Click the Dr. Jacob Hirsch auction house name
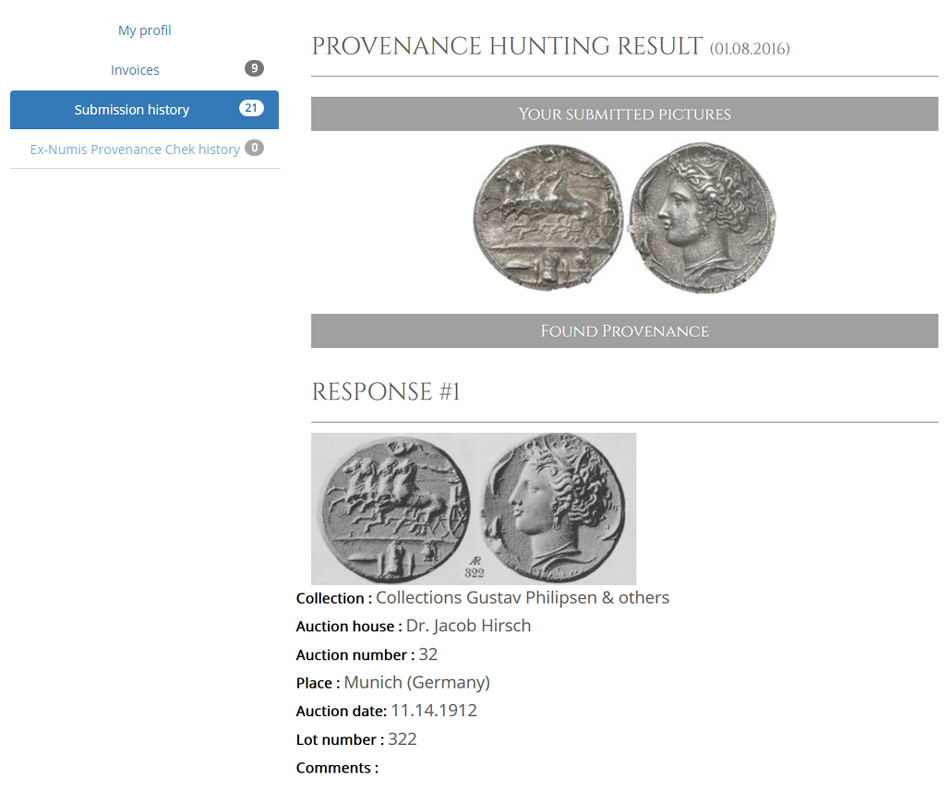 pos(468,626)
